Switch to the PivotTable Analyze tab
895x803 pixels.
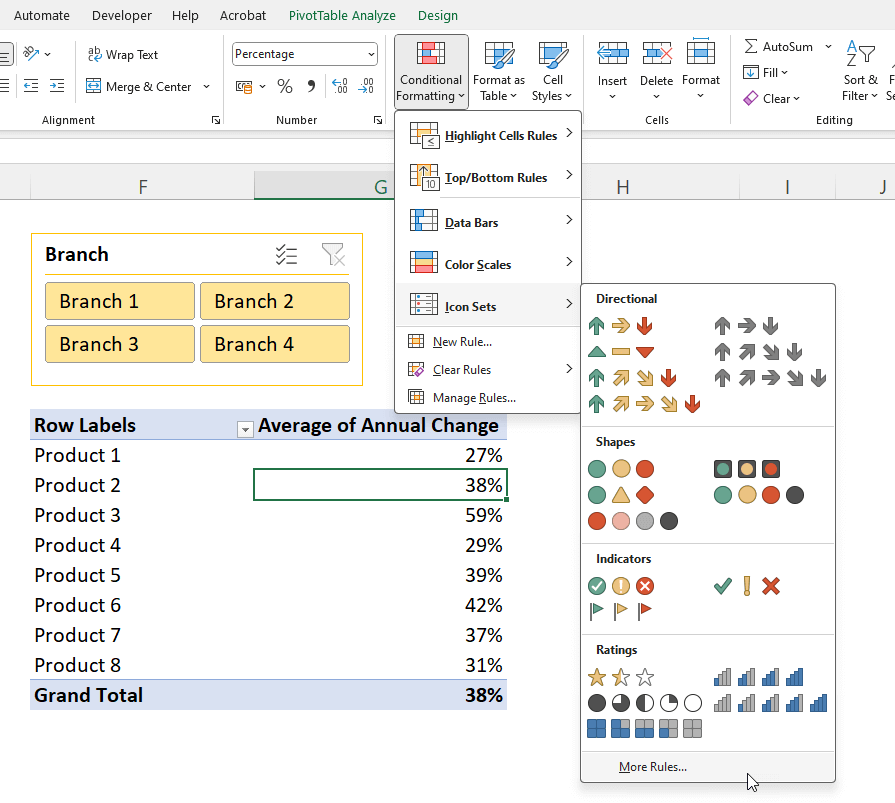[x=342, y=15]
